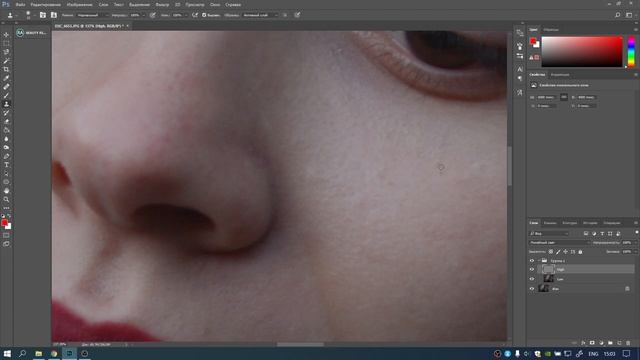Create a new layer with the icon
The width and height of the screenshot is (640, 360).
[619, 343]
